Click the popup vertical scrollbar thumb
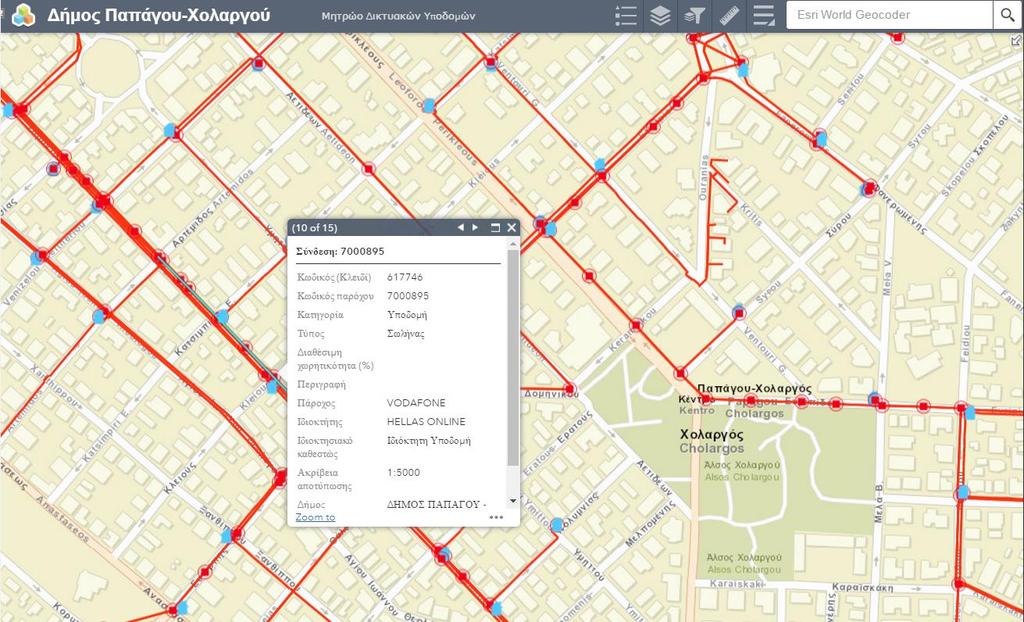This screenshot has width=1024, height=622. click(x=513, y=357)
